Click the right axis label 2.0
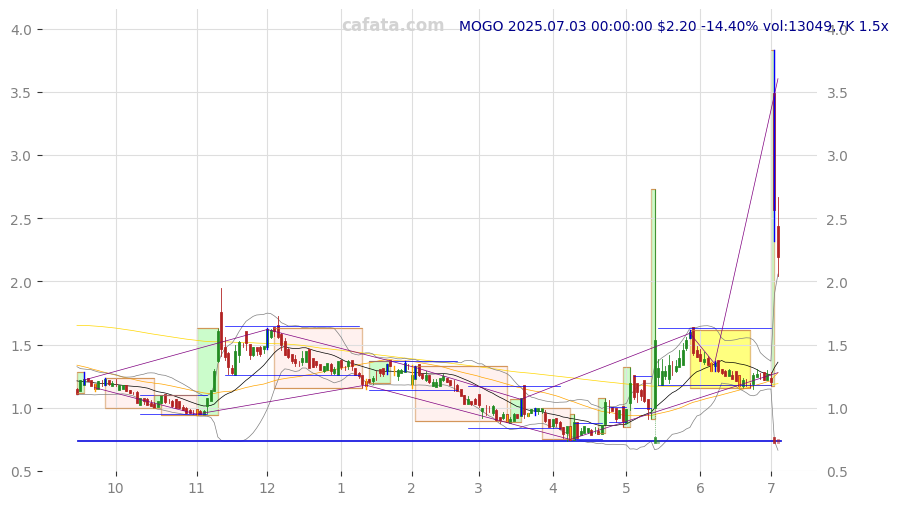The width and height of the screenshot is (898, 505). coord(837,283)
